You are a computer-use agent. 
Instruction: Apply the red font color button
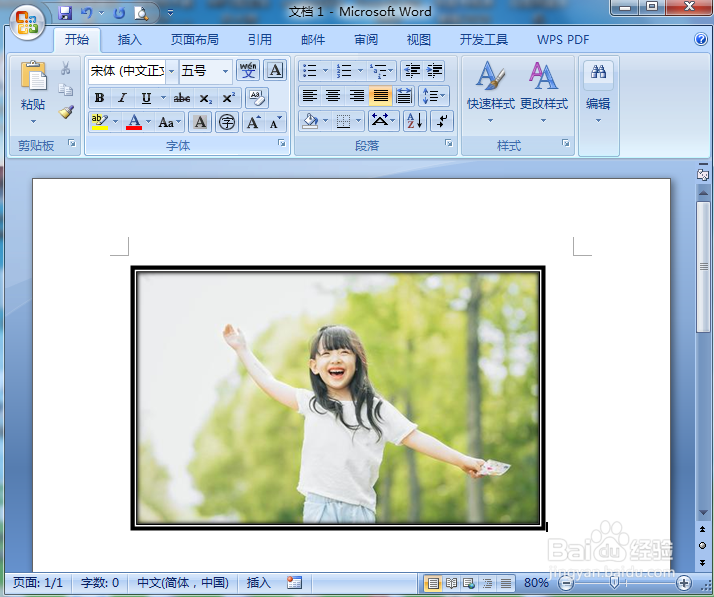pyautogui.click(x=134, y=122)
